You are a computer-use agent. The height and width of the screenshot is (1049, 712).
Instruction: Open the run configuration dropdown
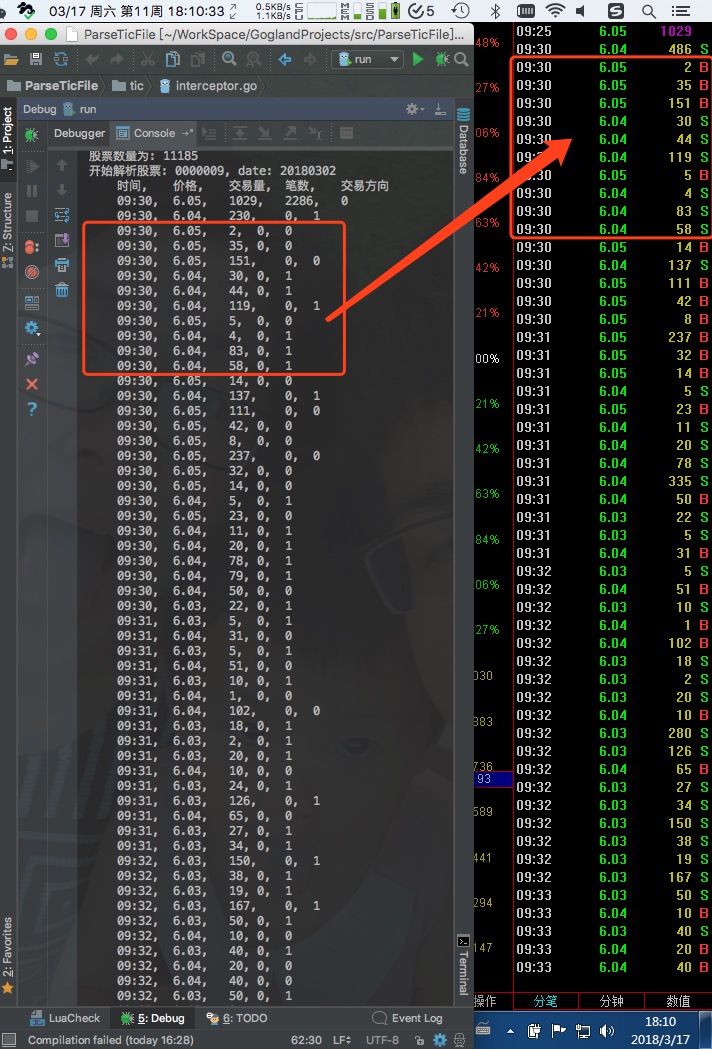tap(367, 60)
